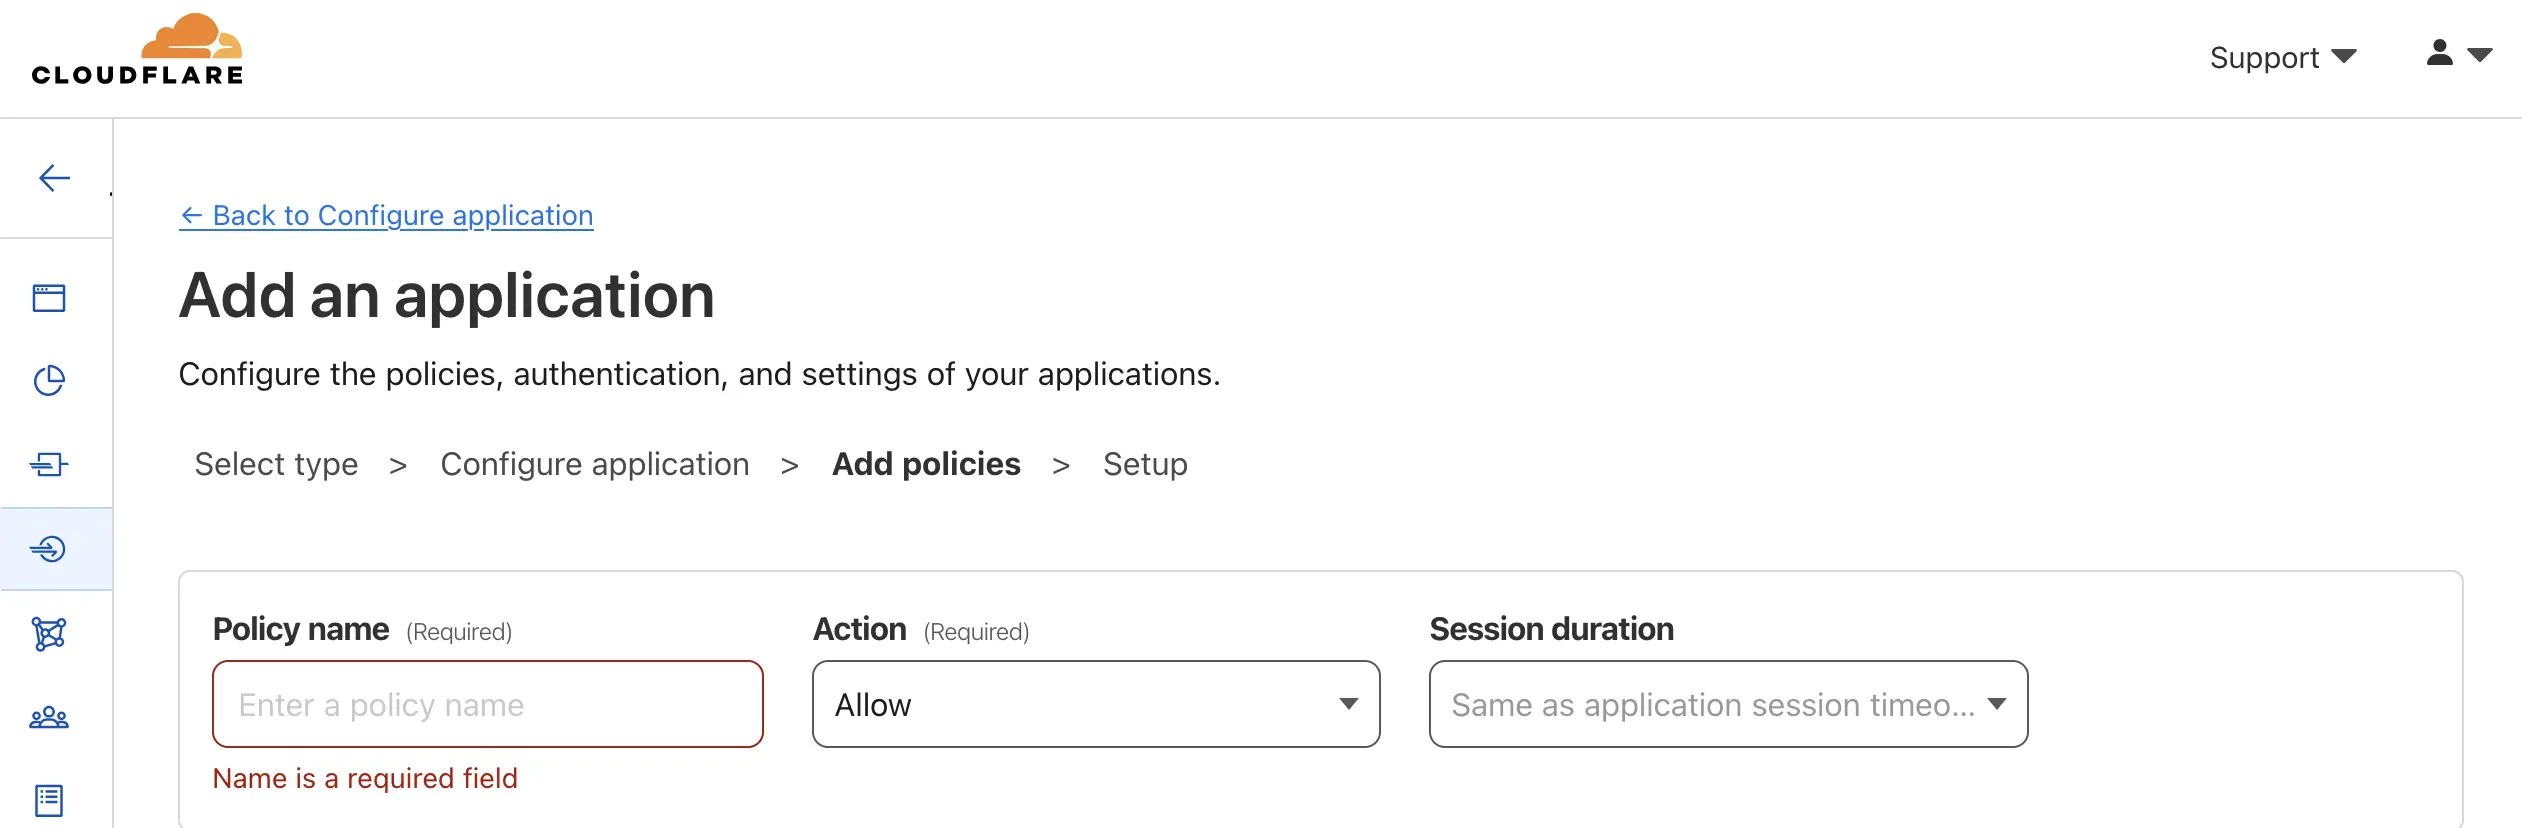Open the Setup step

pyautogui.click(x=1144, y=464)
